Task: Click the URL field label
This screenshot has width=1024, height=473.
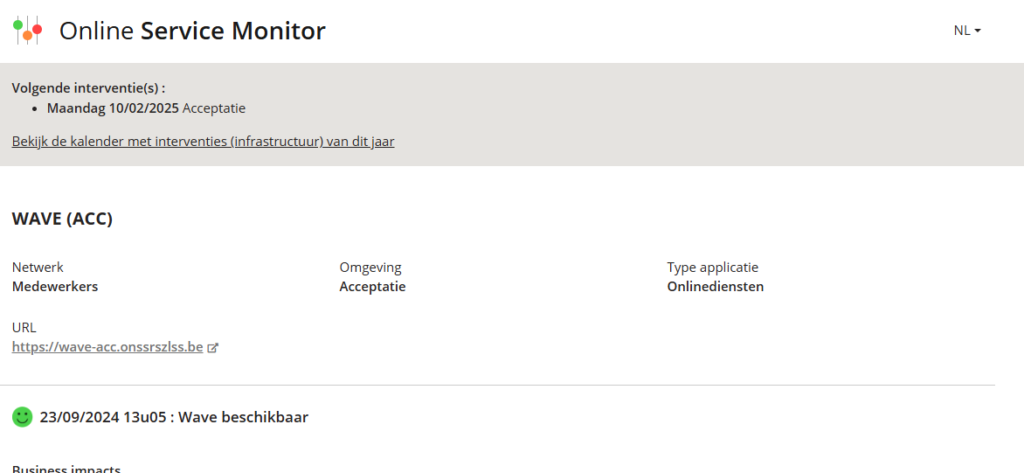Action: pyautogui.click(x=24, y=327)
